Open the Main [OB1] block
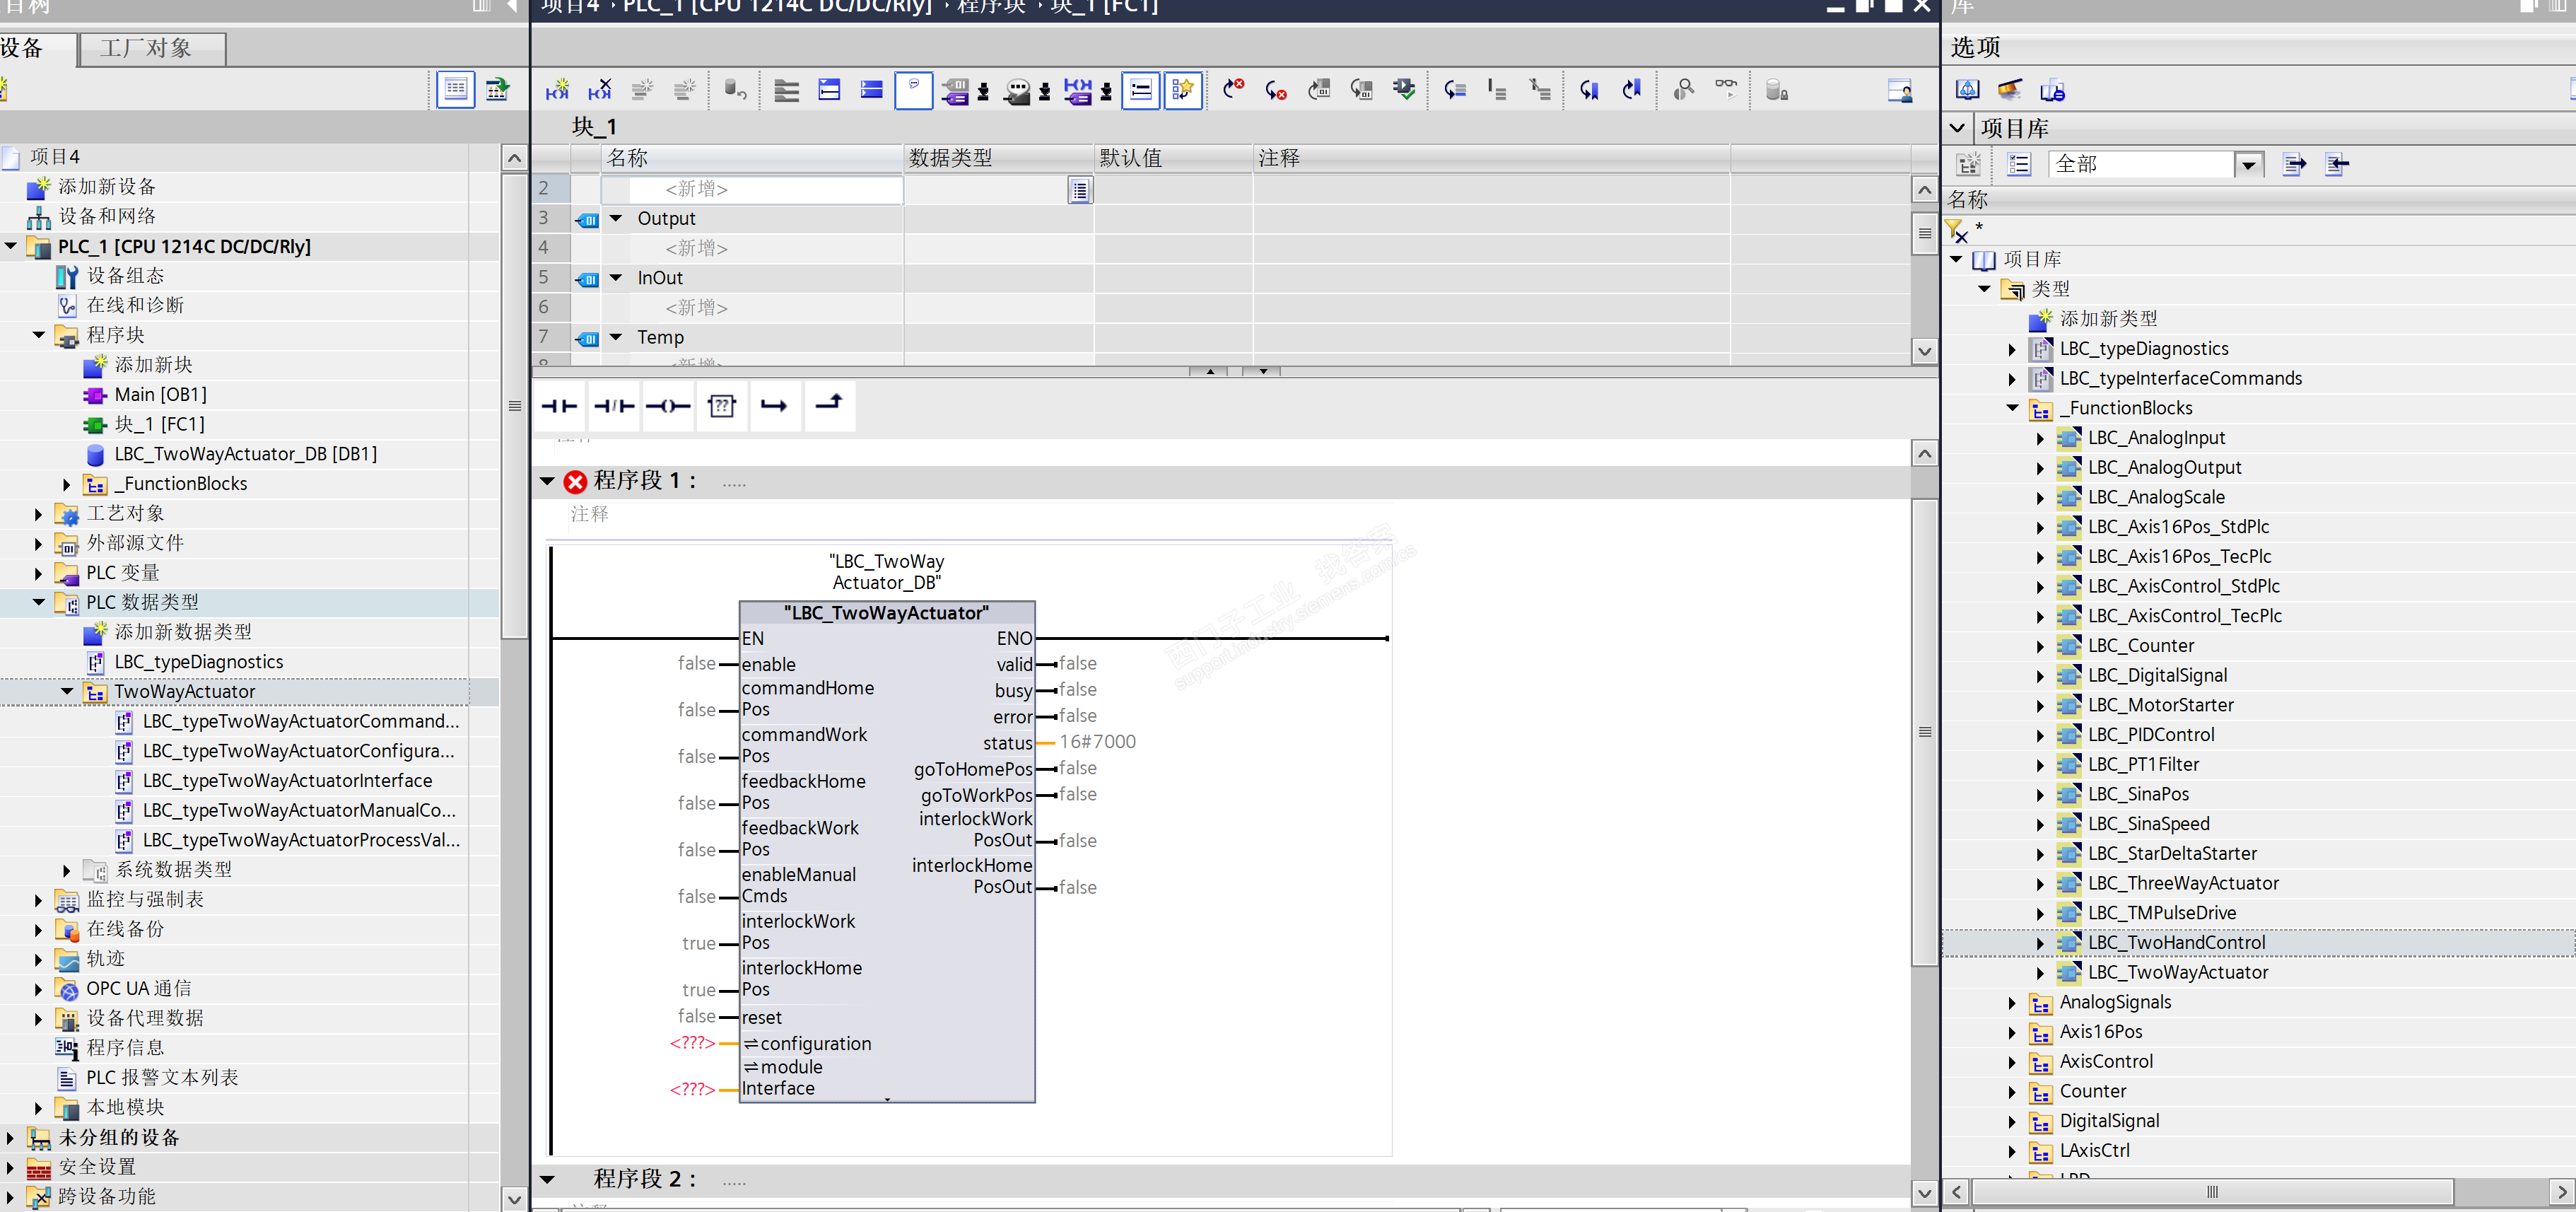Image resolution: width=2576 pixels, height=1212 pixels. coord(160,395)
